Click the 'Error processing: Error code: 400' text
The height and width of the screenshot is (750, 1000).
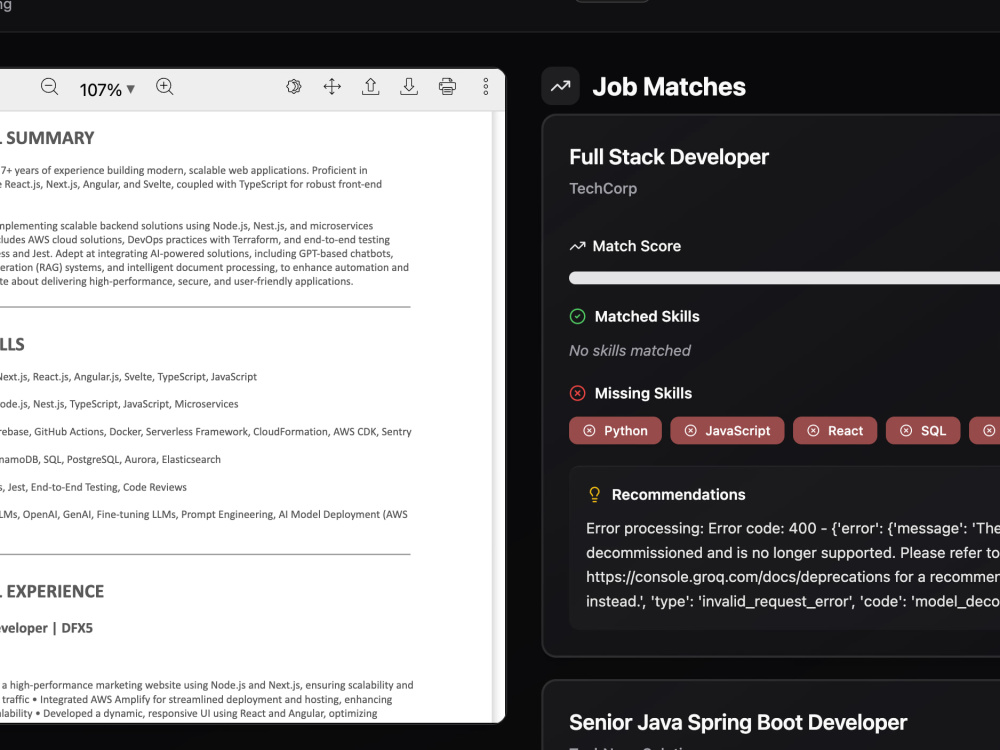click(701, 528)
